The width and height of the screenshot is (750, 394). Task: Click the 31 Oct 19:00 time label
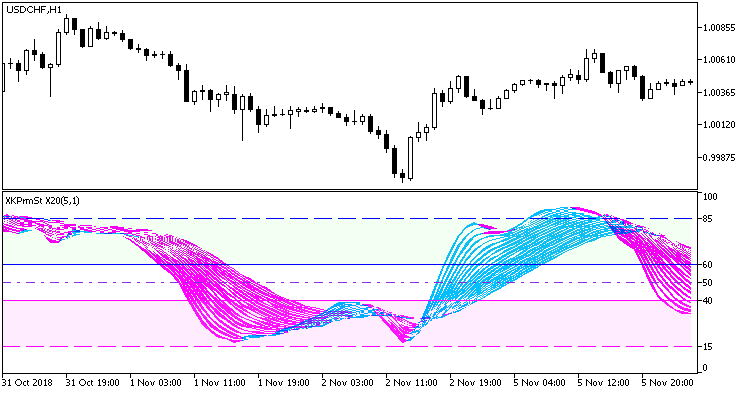92,383
